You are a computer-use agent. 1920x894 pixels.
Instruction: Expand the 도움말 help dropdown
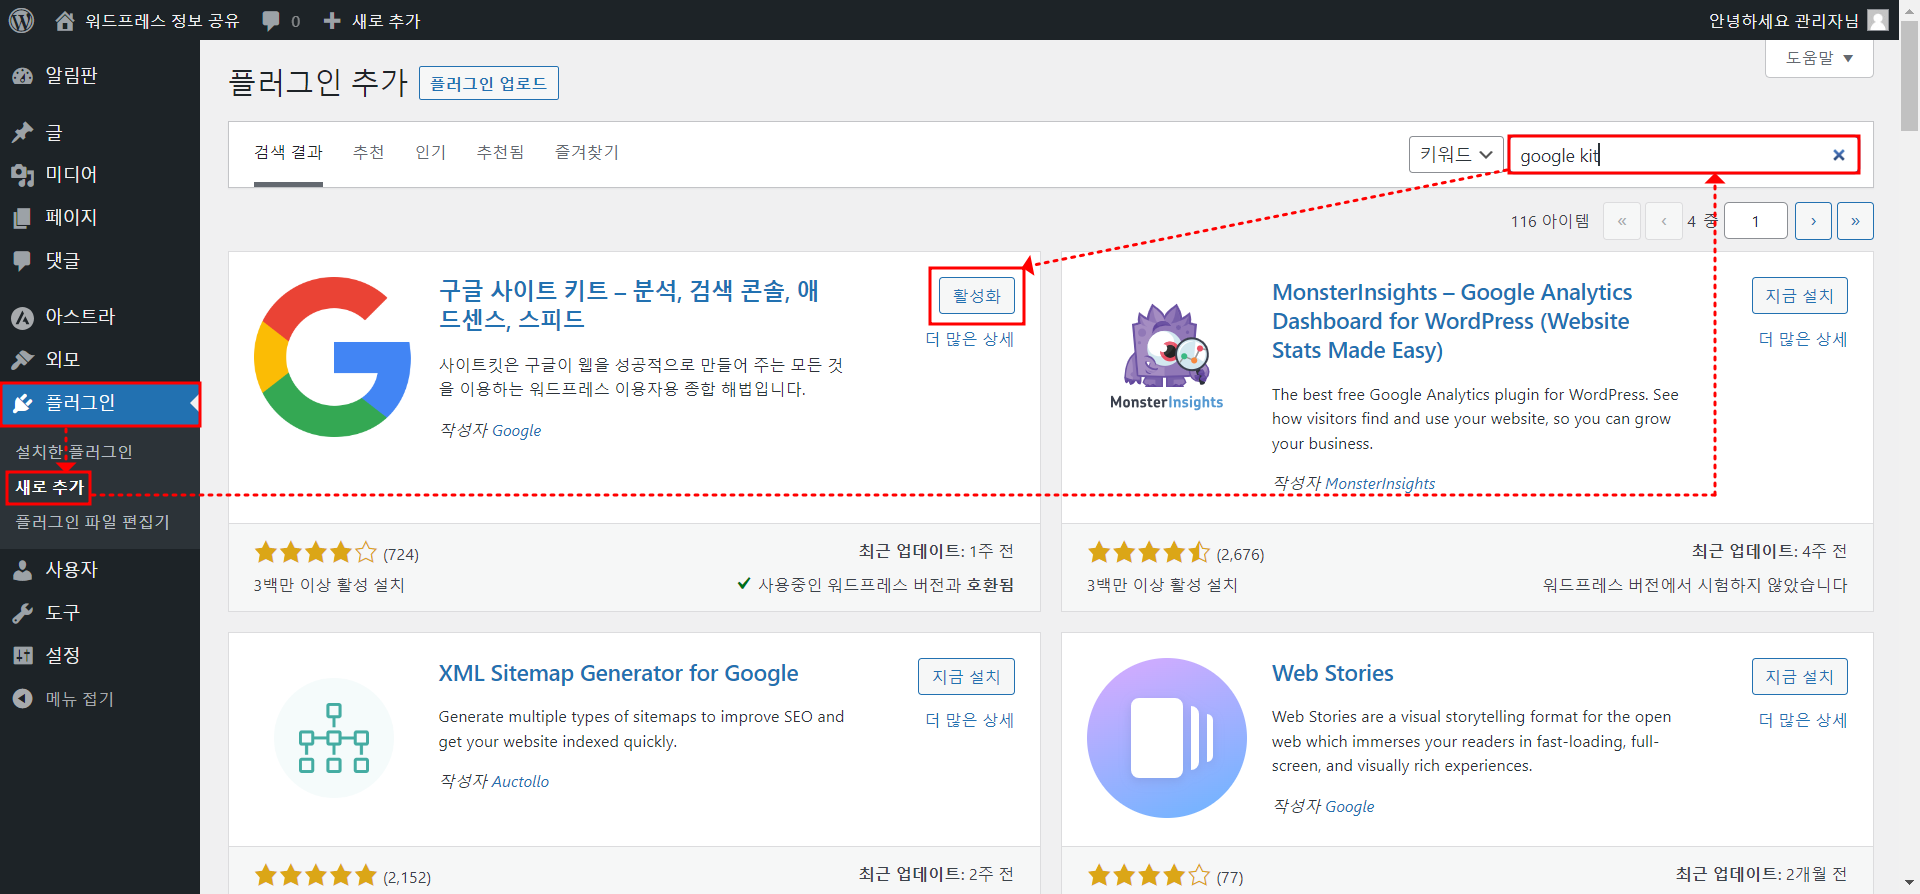(x=1820, y=58)
